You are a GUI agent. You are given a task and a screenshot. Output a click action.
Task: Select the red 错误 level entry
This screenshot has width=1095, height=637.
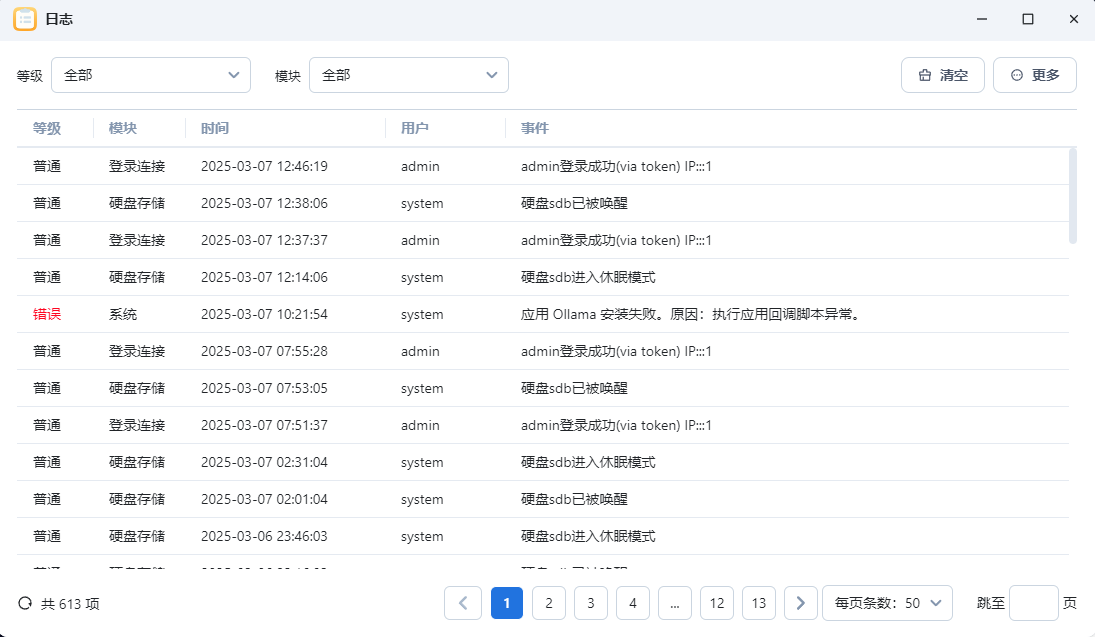pyautogui.click(x=47, y=314)
